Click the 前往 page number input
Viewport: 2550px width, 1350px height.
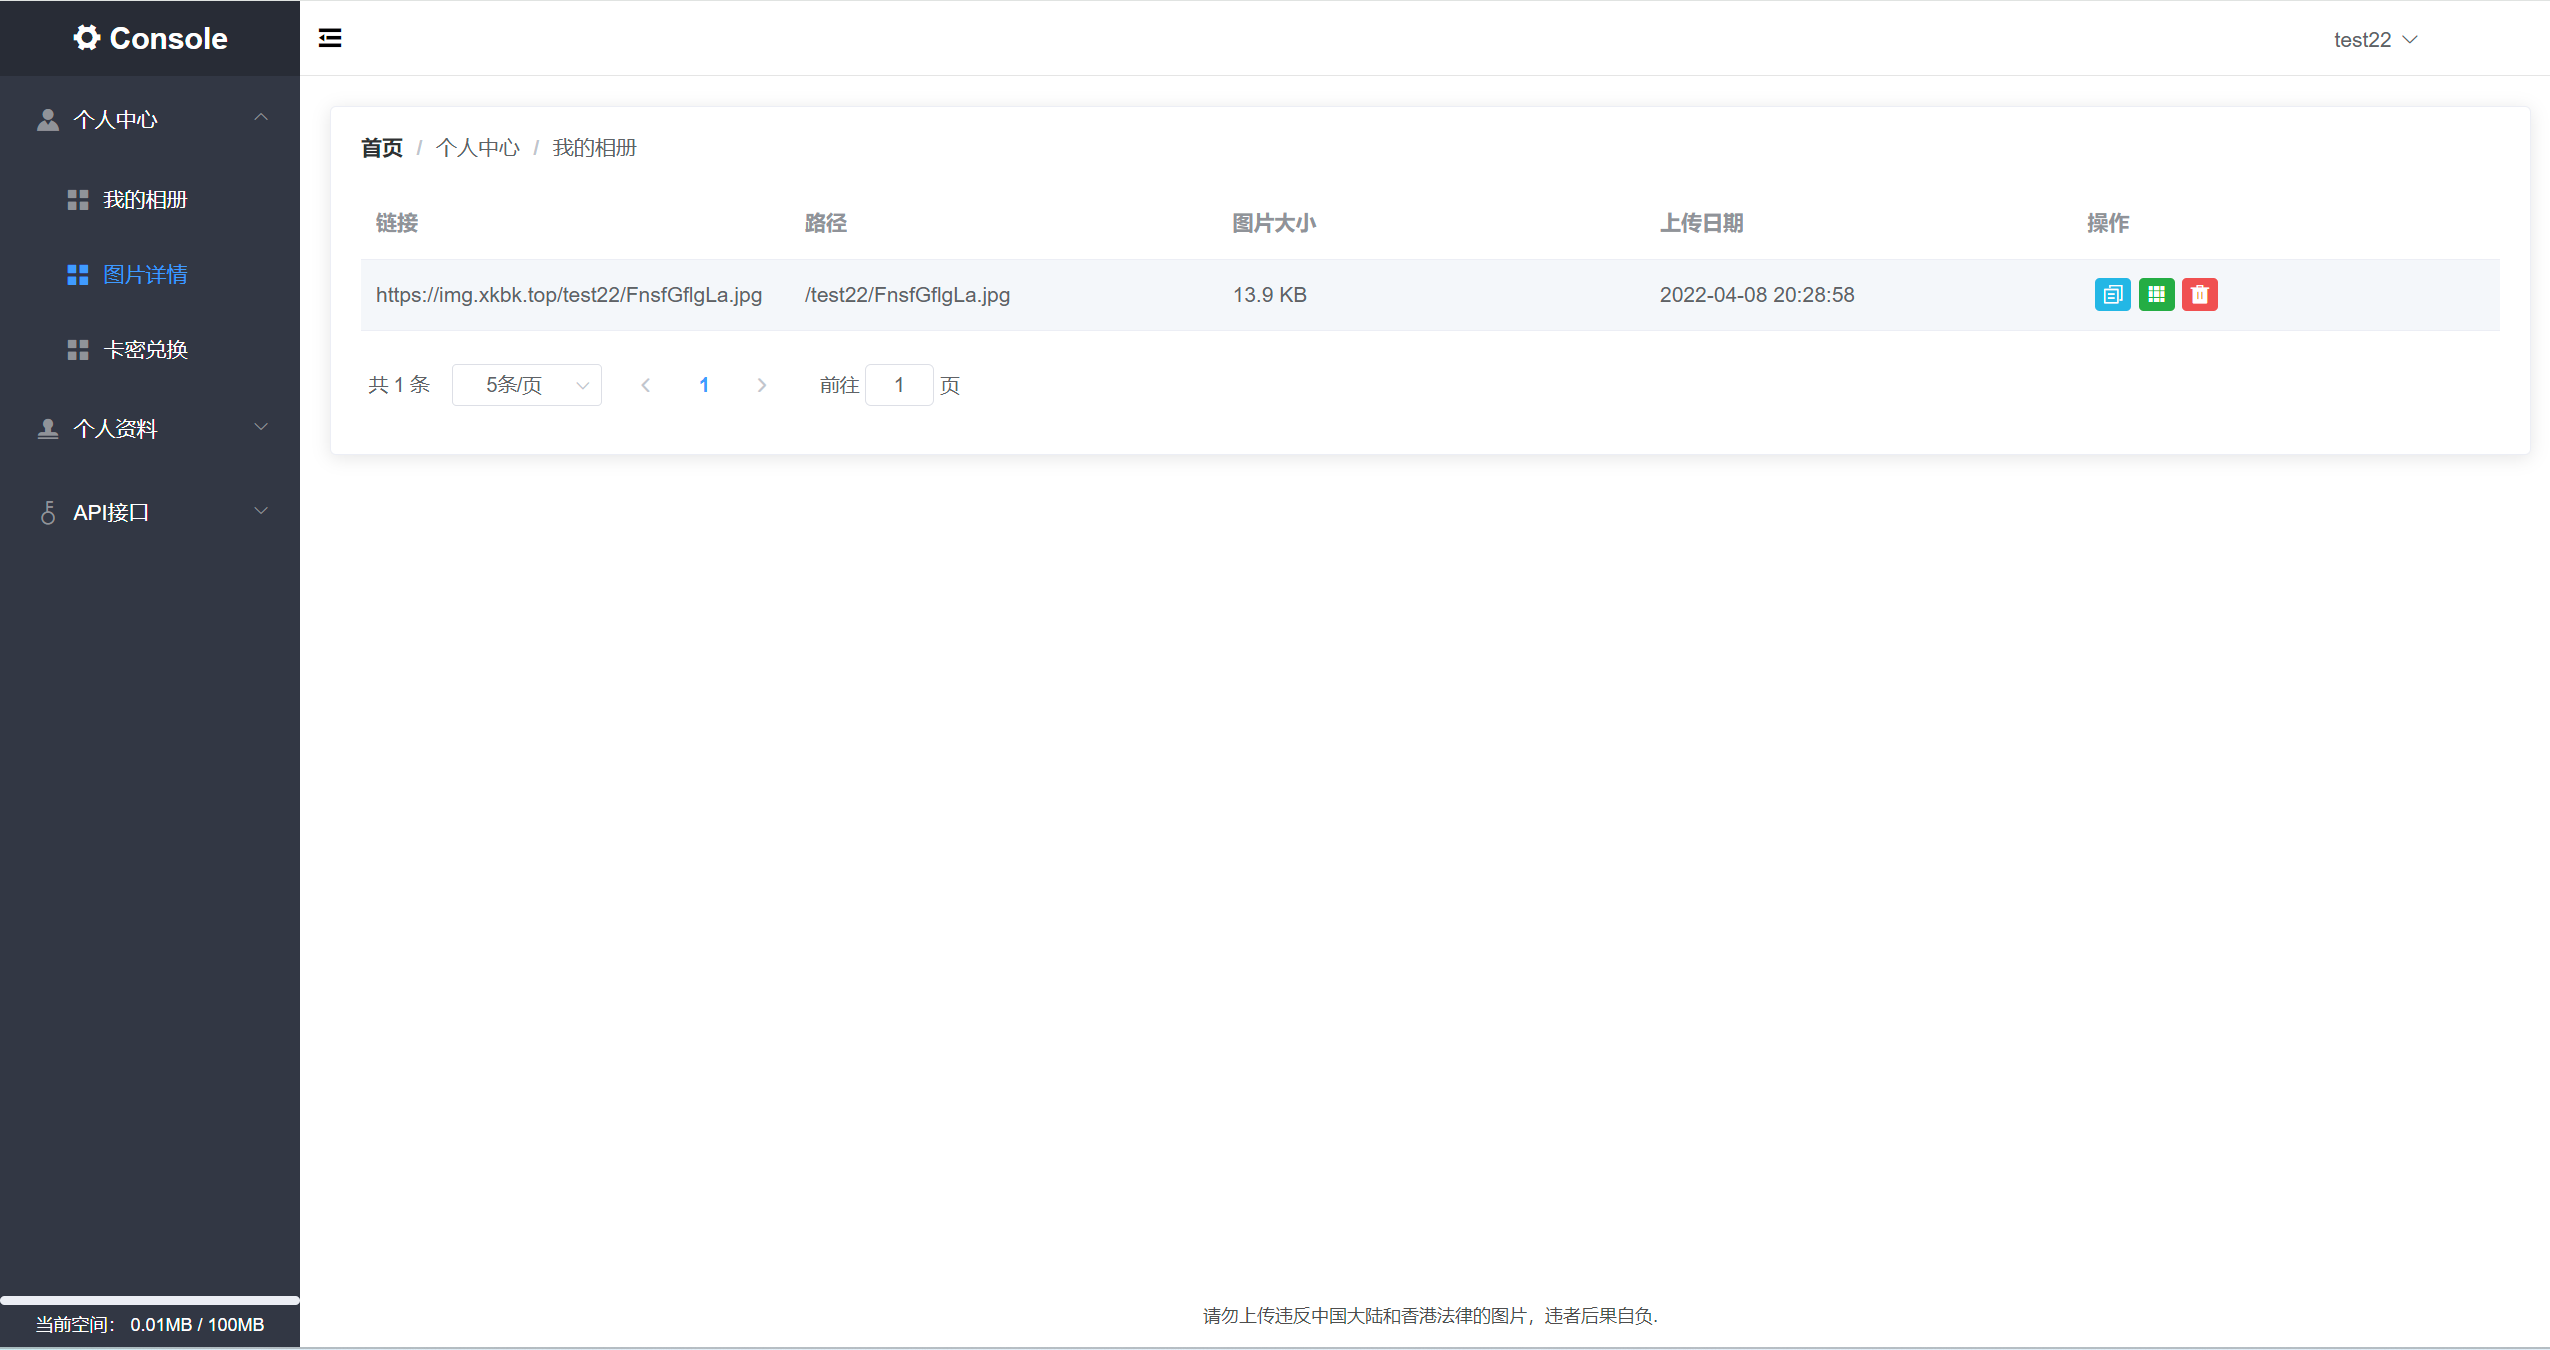coord(899,385)
